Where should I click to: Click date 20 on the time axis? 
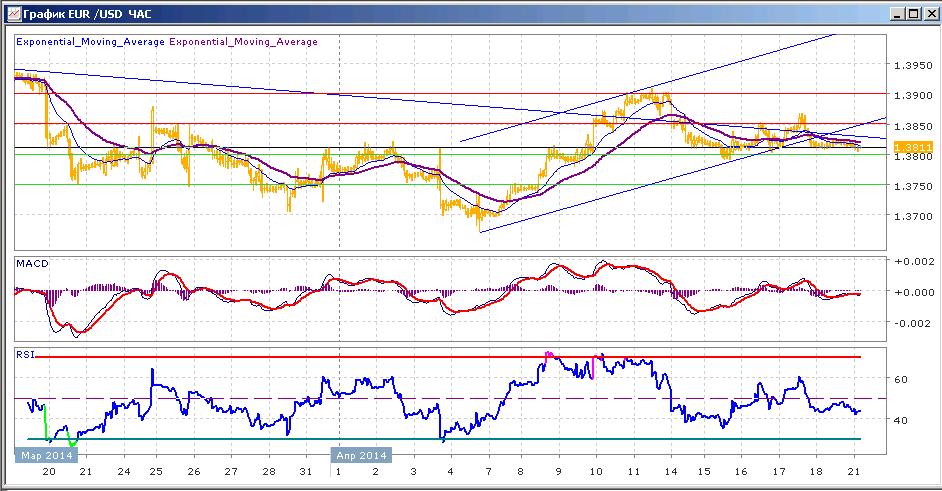click(x=49, y=472)
